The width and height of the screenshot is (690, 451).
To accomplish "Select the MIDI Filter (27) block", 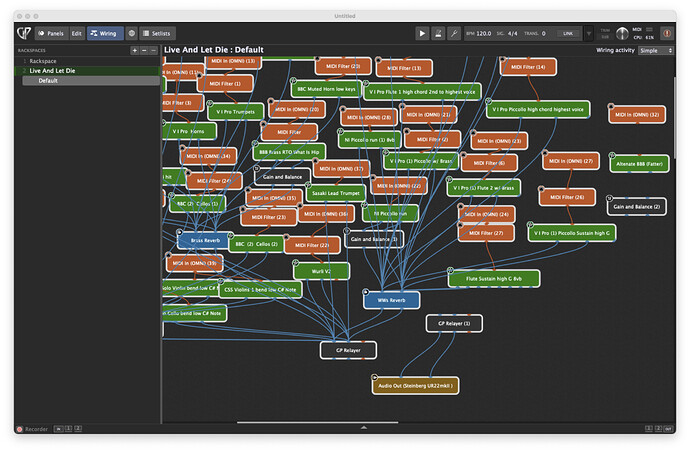I will point(486,233).
